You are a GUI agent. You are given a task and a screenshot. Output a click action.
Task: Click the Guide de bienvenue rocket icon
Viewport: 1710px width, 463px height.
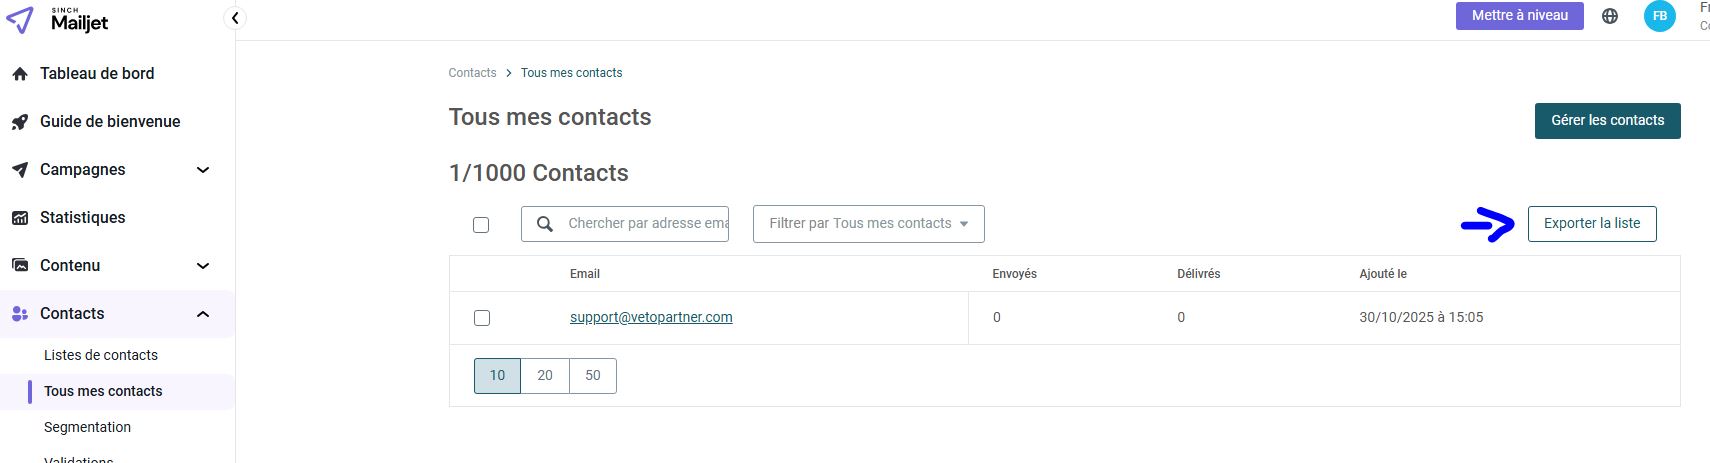(x=20, y=122)
